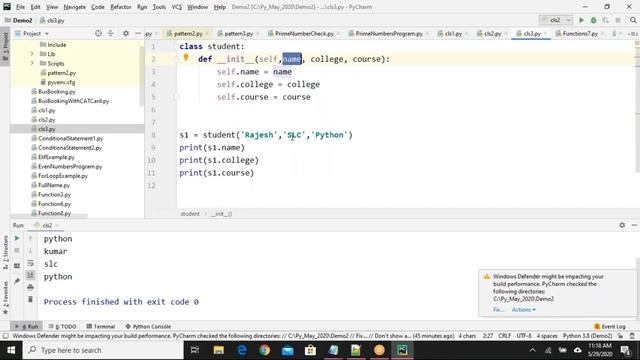
Task: Open Run panel settings gear
Action: pyautogui.click(x=622, y=225)
